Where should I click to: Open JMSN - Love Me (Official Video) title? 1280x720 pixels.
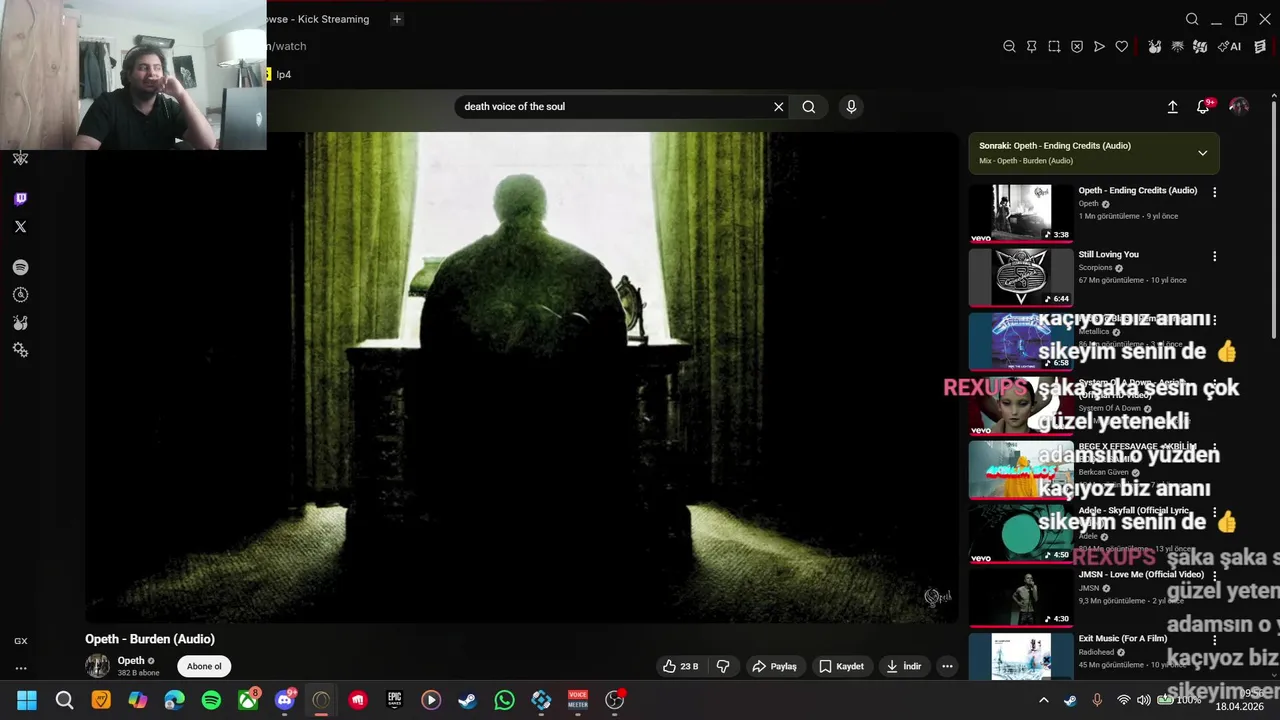(x=1141, y=574)
